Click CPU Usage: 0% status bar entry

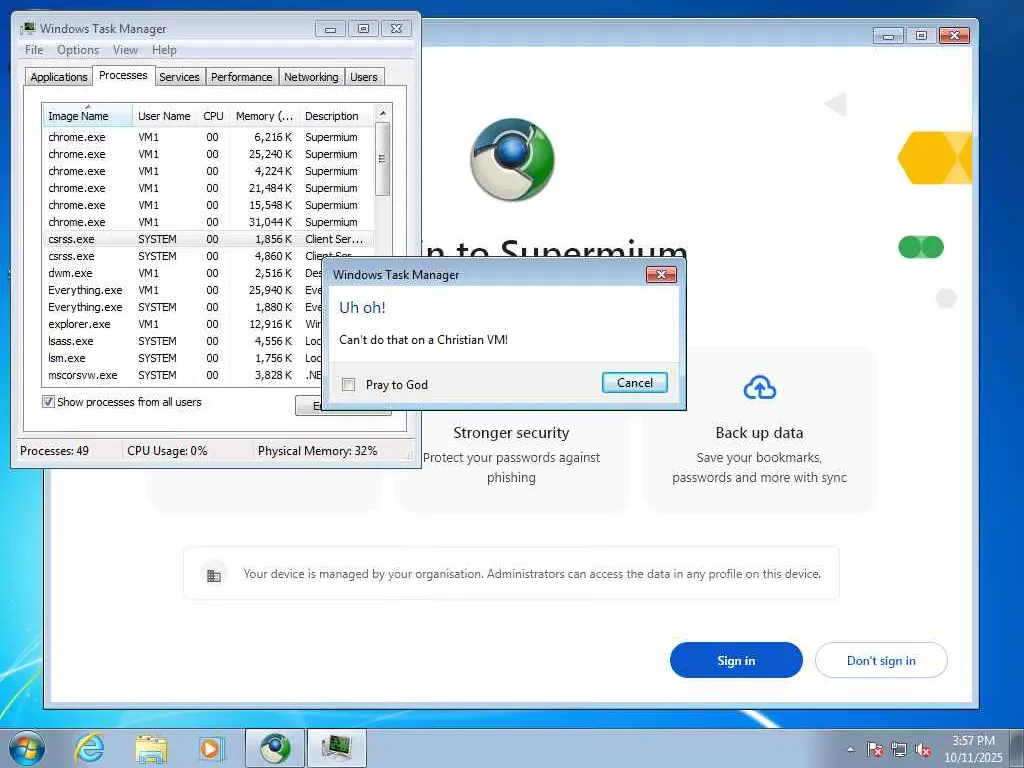[x=167, y=451]
